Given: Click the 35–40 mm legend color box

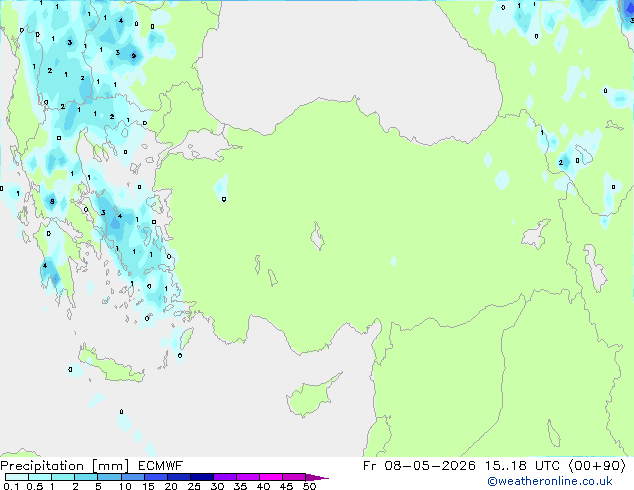Looking at the screenshot, I should click(247, 477).
